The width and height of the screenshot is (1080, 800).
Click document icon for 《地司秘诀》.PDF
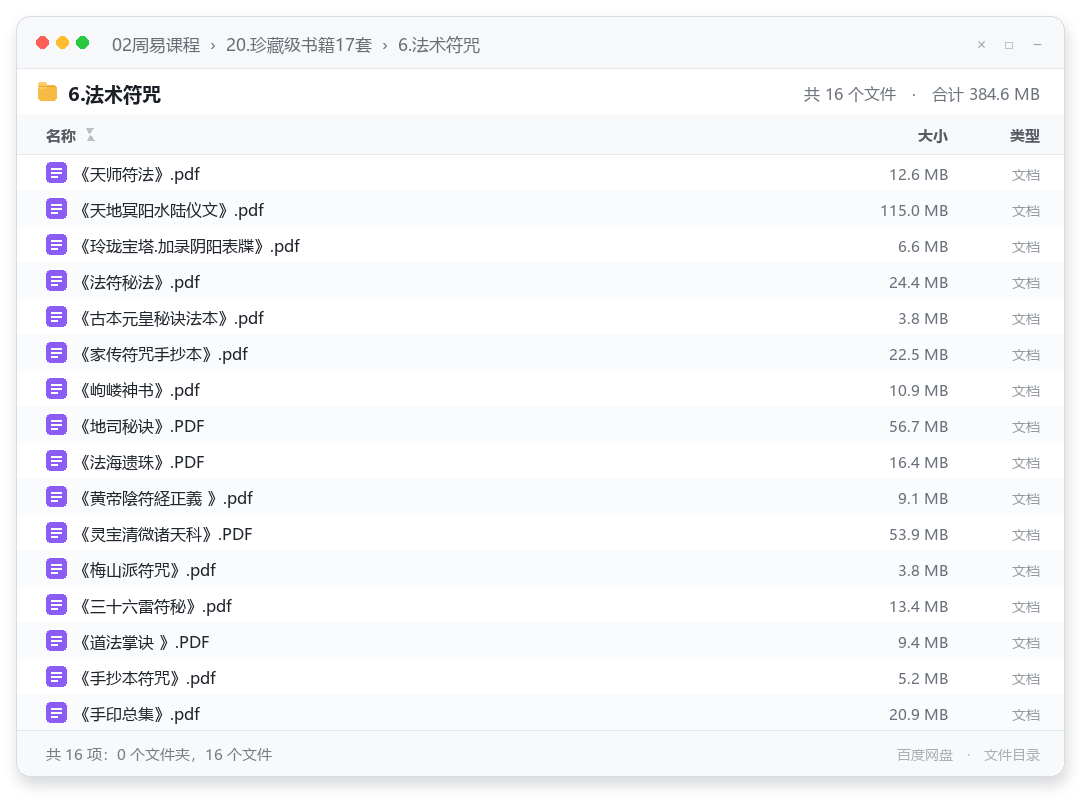coord(56,425)
